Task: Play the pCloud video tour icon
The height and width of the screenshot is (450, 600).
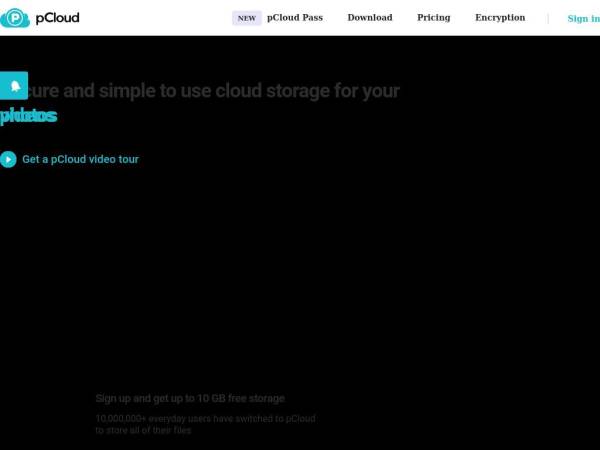Action: pyautogui.click(x=8, y=159)
